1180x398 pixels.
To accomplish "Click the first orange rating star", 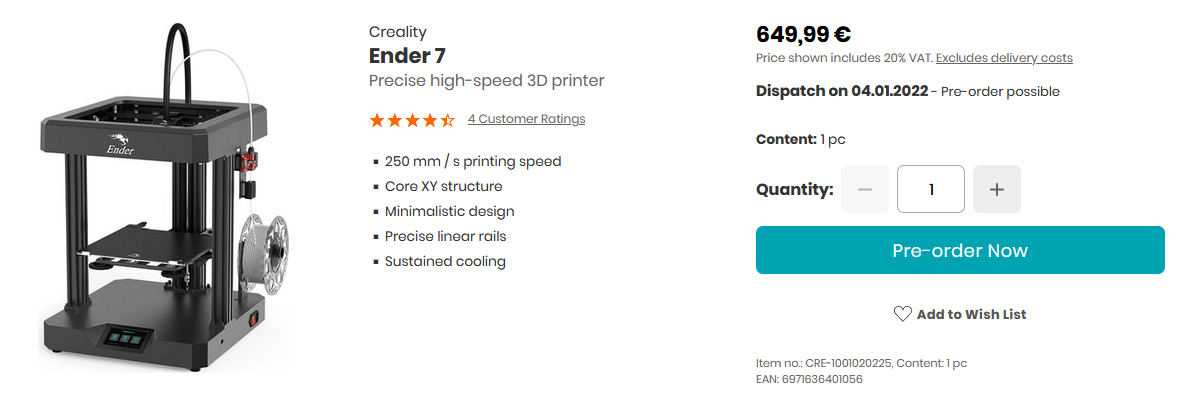I will (x=376, y=120).
